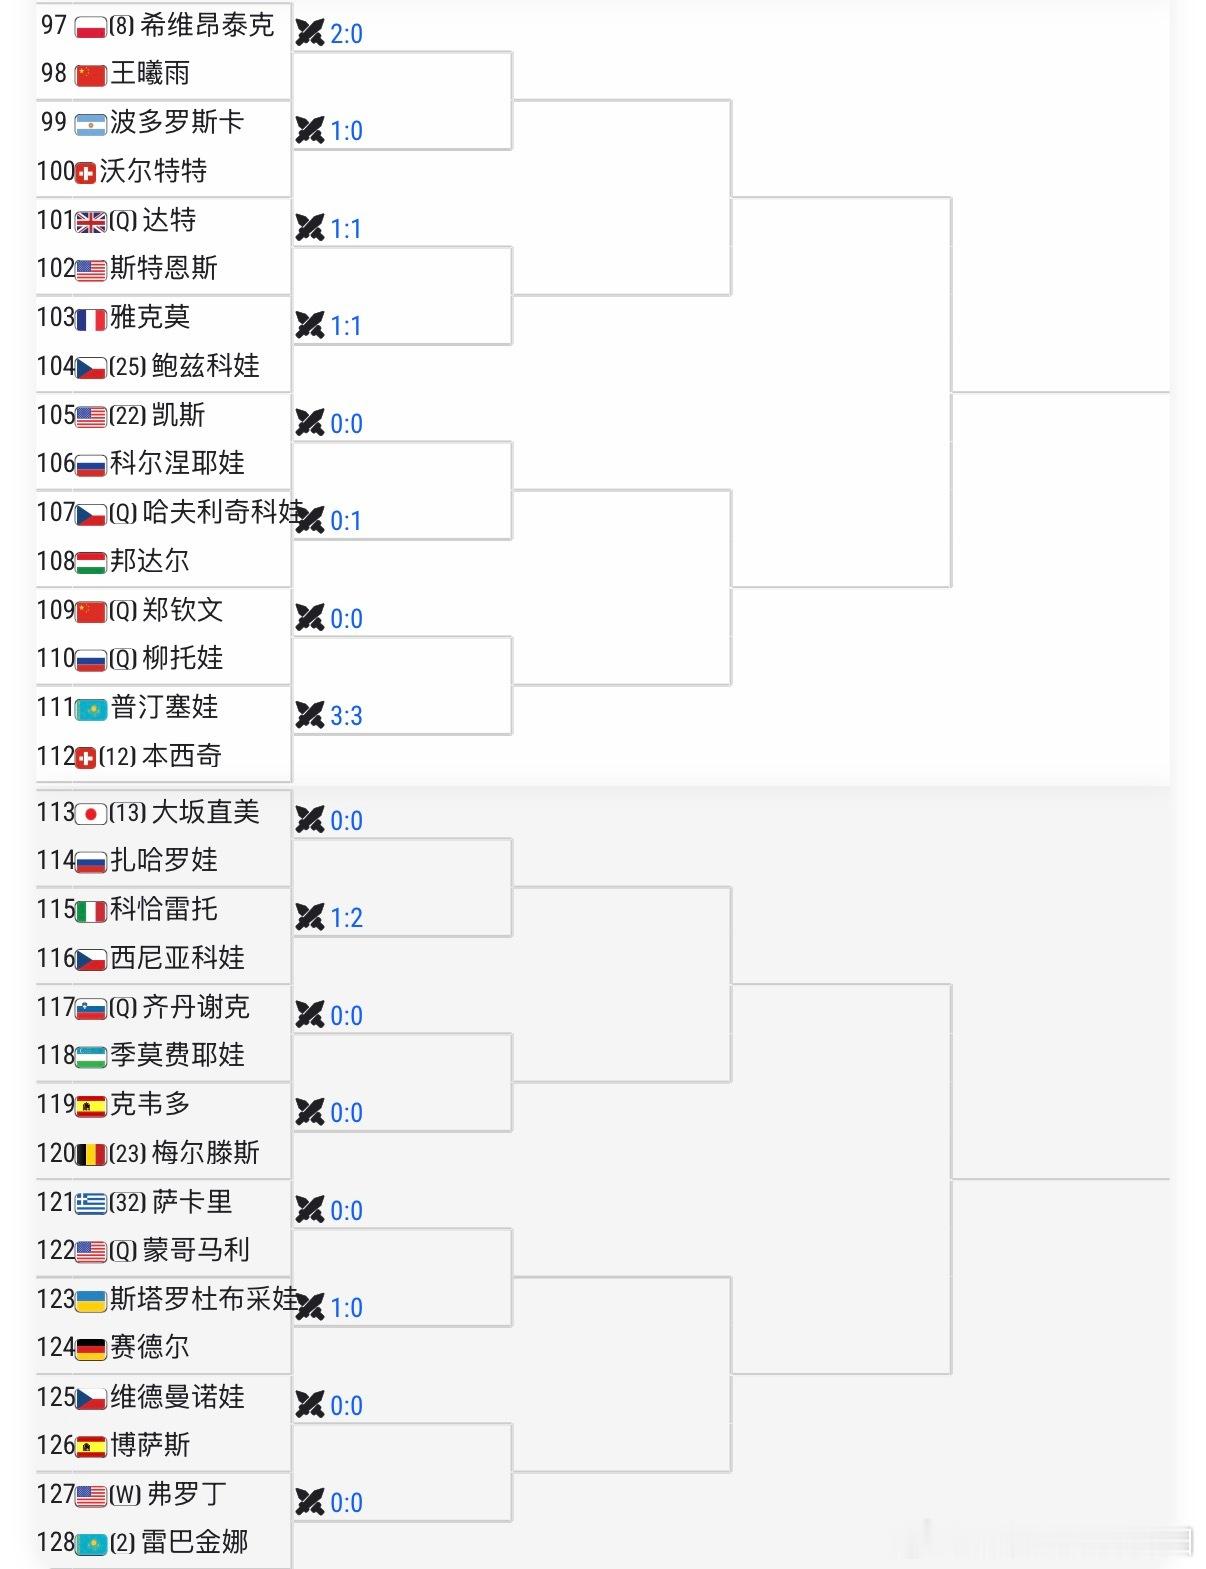
Task: Click the head-to-head icon for match 127-128
Action: pos(310,1502)
